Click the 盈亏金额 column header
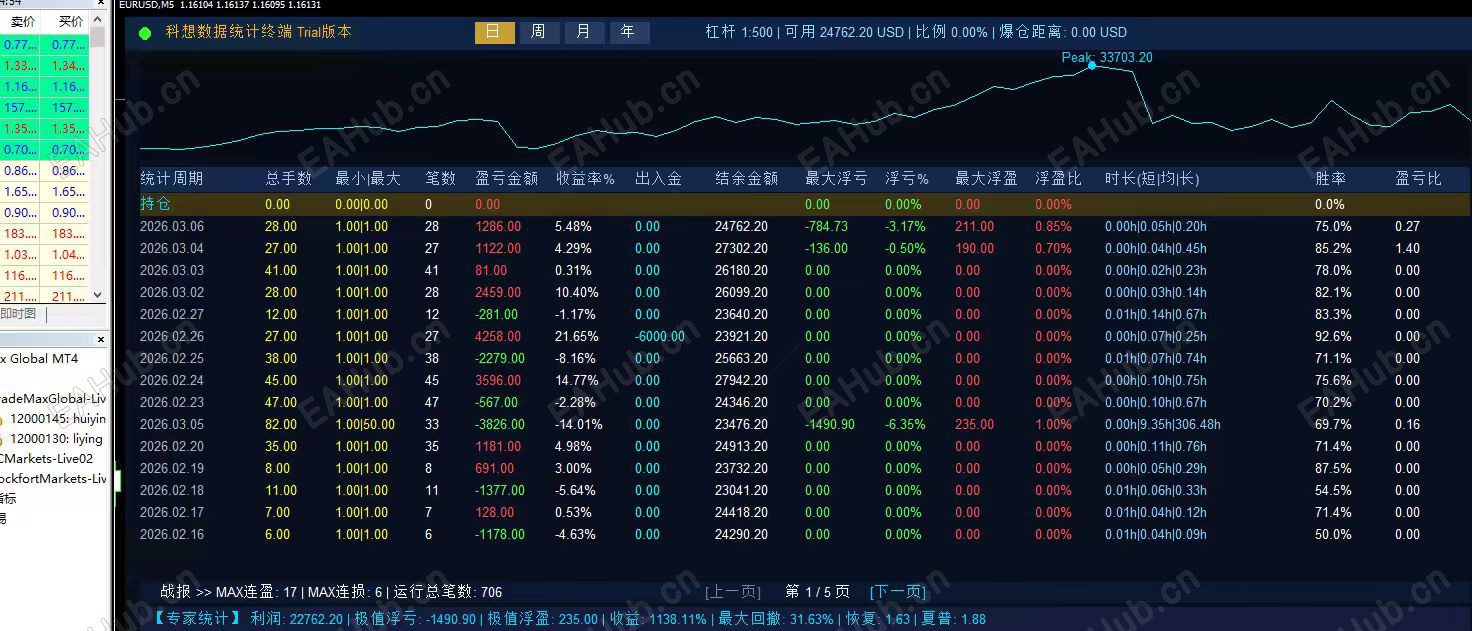This screenshot has height=631, width=1472. pyautogui.click(x=506, y=179)
